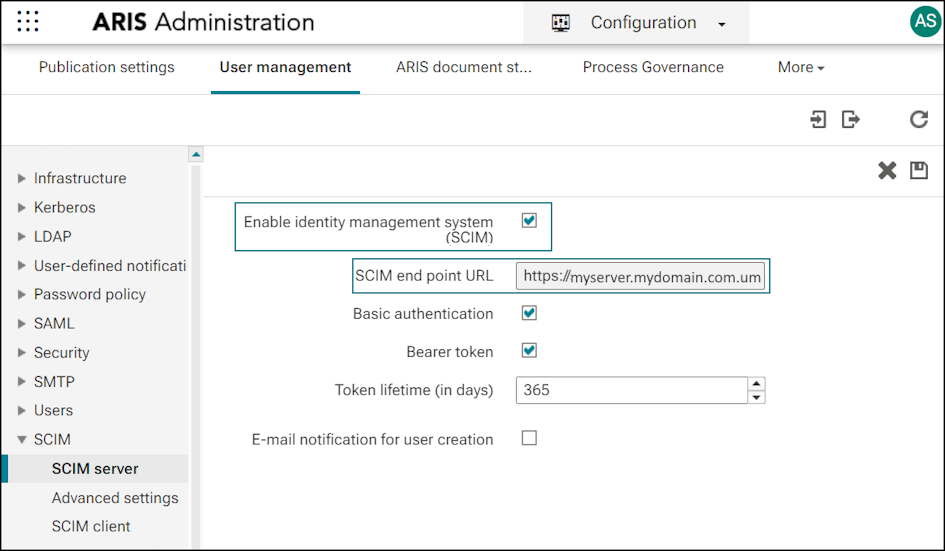The image size is (945, 551).
Task: Click the export configuration icon
Action: coord(850,119)
